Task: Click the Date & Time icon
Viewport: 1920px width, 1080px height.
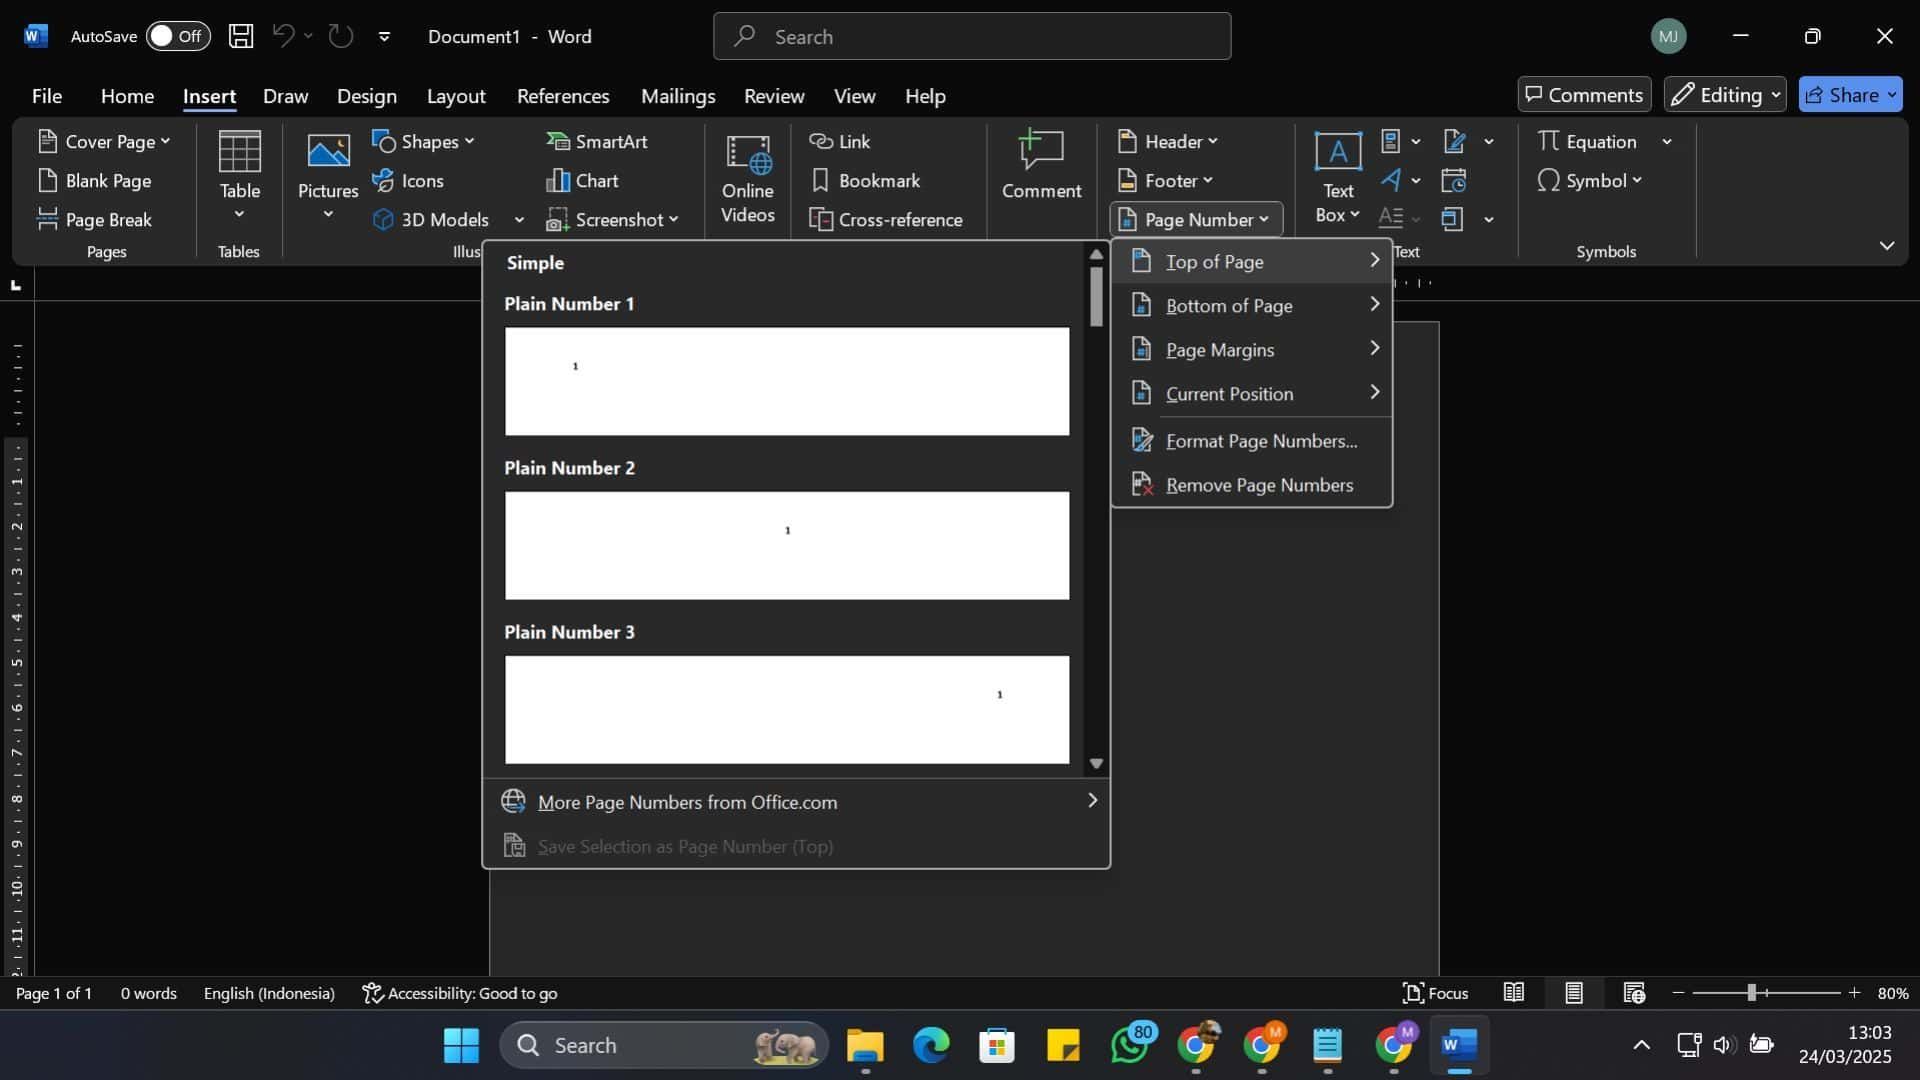Action: click(1454, 180)
